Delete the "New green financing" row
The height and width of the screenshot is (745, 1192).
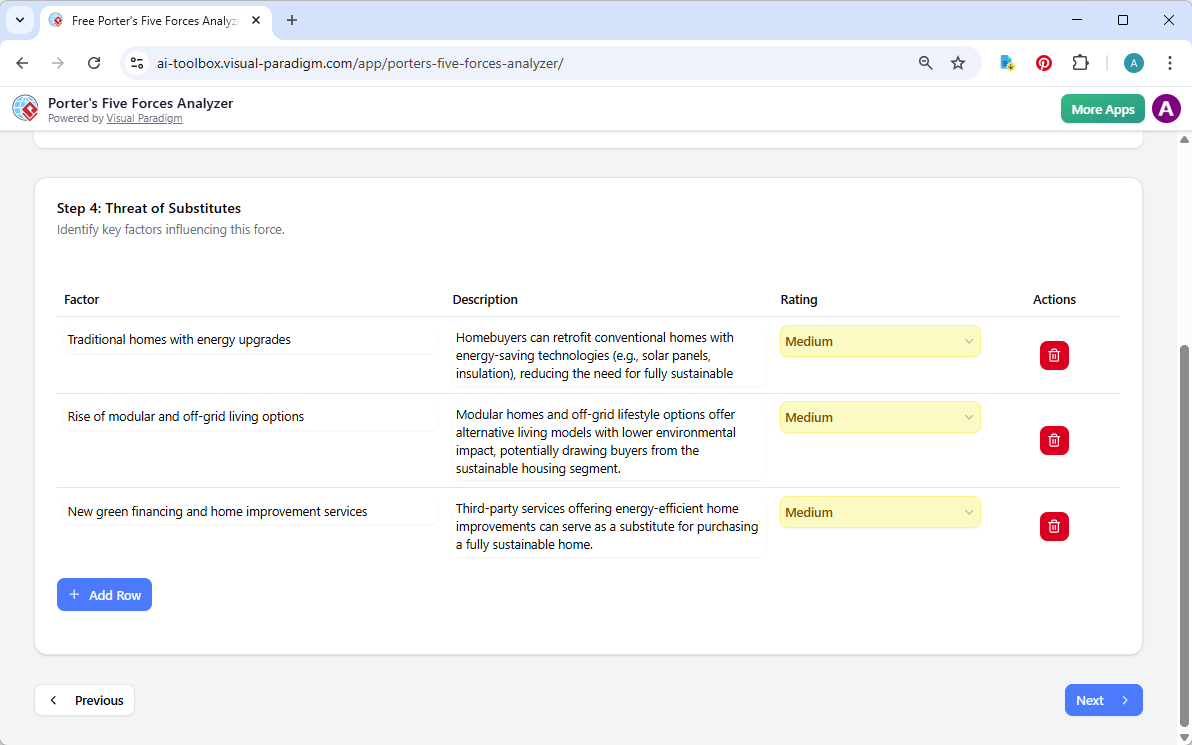point(1054,526)
